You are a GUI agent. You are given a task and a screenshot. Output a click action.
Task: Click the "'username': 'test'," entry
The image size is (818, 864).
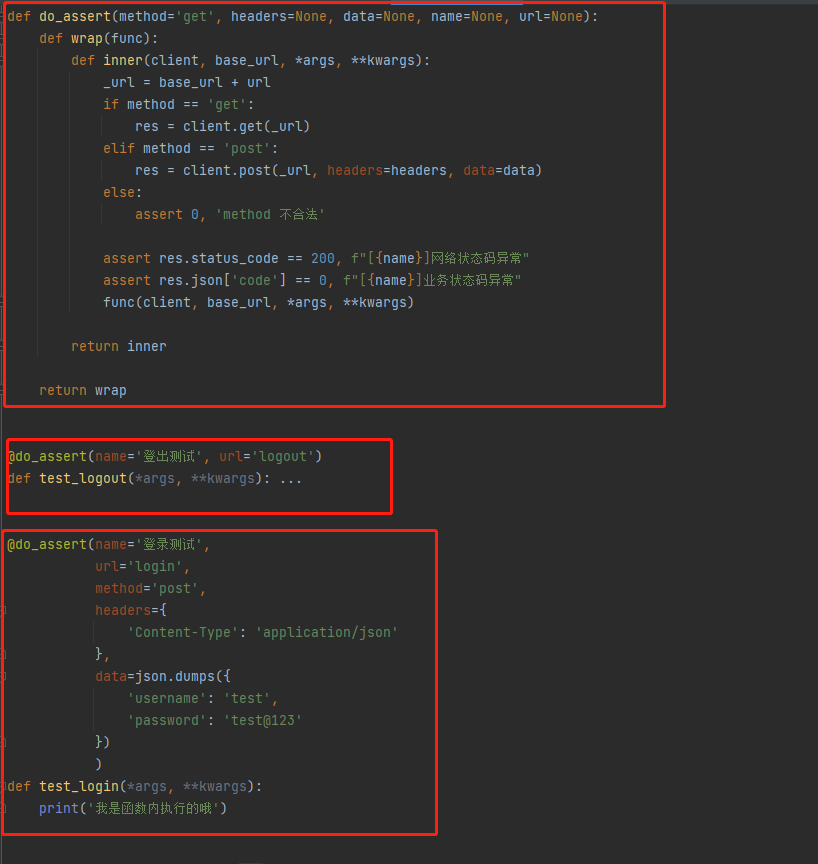pyautogui.click(x=202, y=699)
